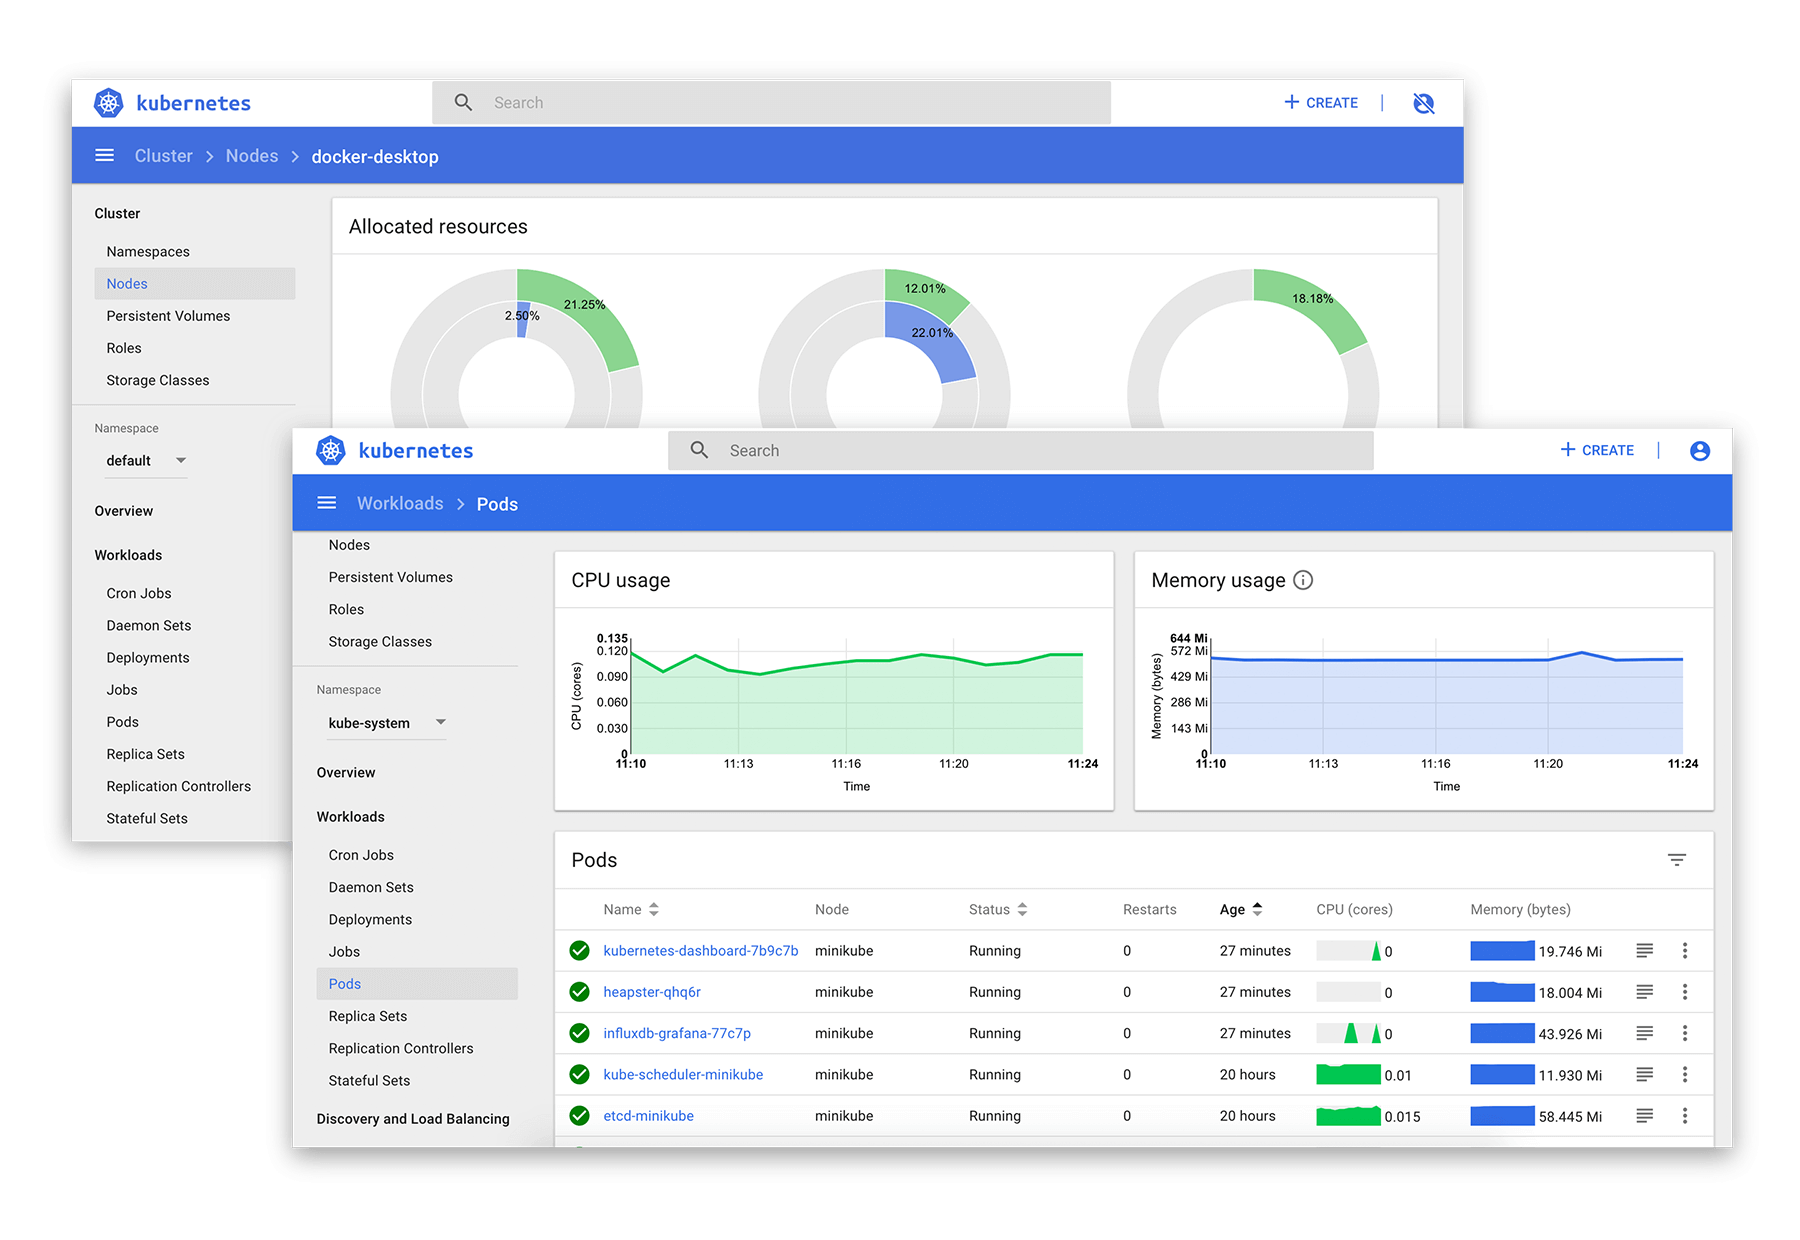1800x1240 pixels.
Task: Sort pods table by Age column
Action: (x=1241, y=909)
